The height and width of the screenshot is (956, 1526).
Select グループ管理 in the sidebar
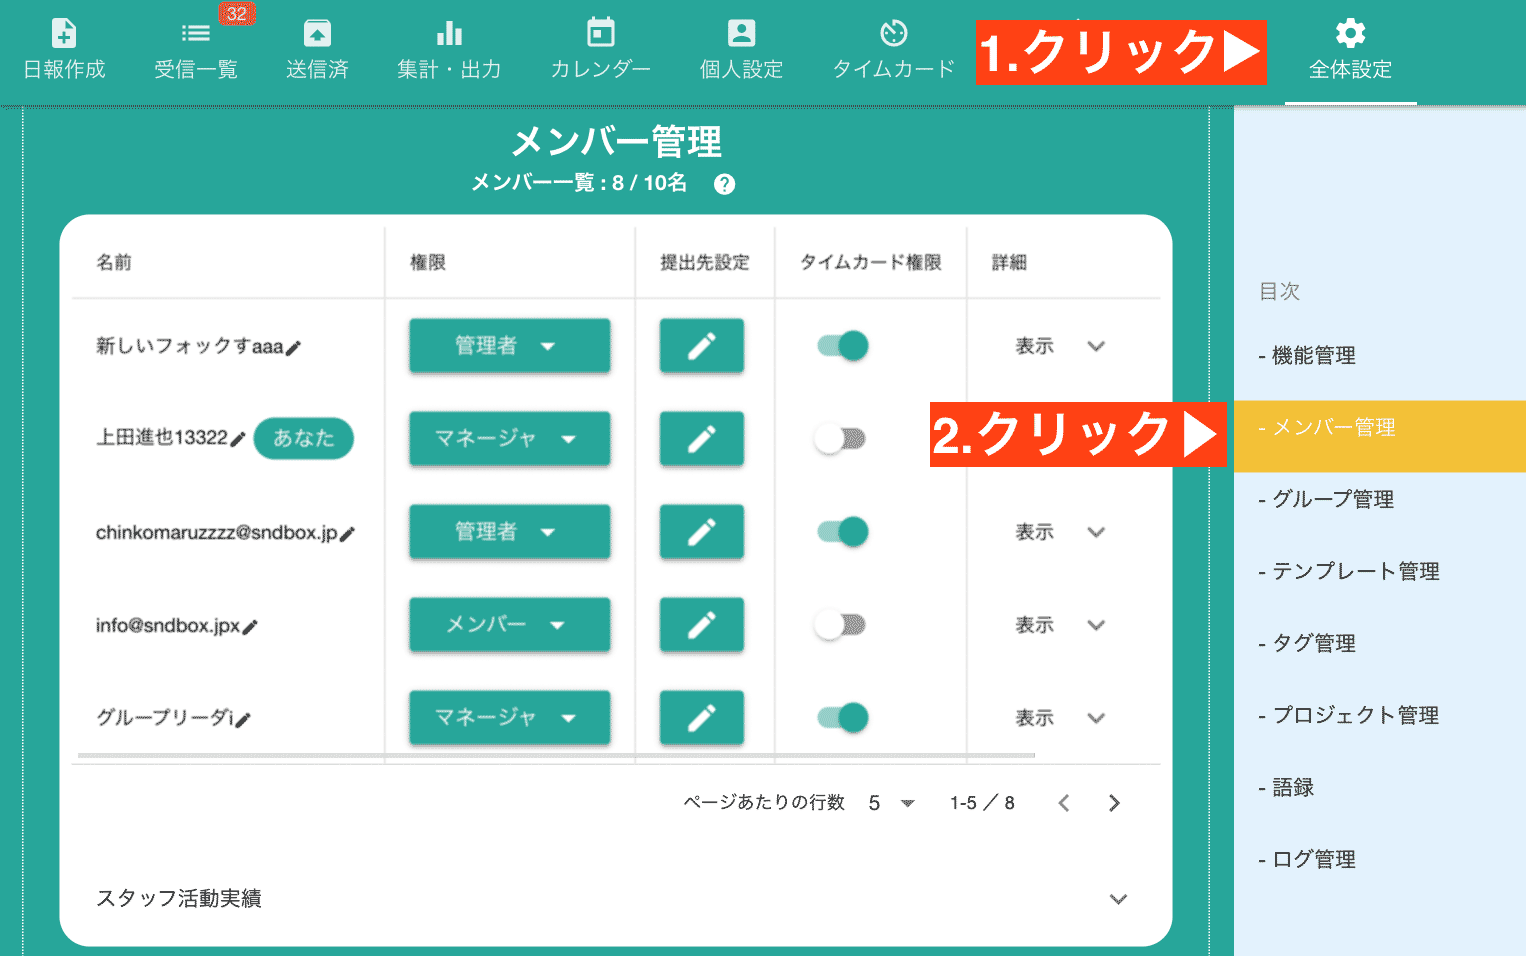[x=1327, y=498]
